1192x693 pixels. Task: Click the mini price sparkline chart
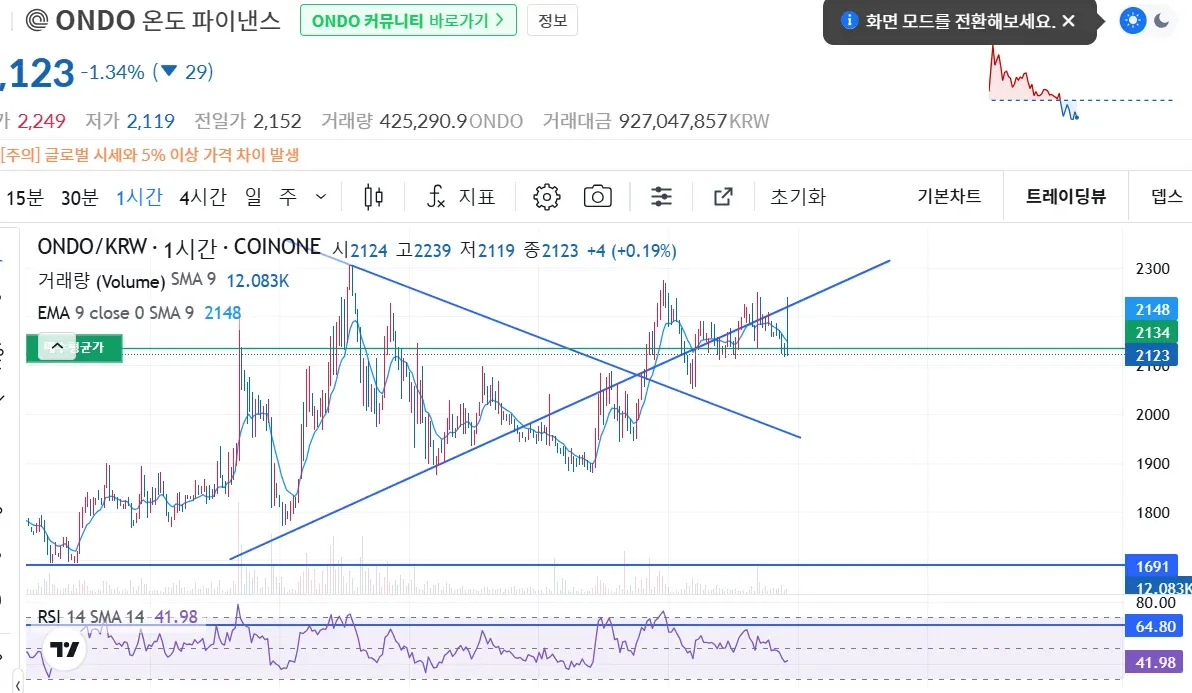point(1080,84)
